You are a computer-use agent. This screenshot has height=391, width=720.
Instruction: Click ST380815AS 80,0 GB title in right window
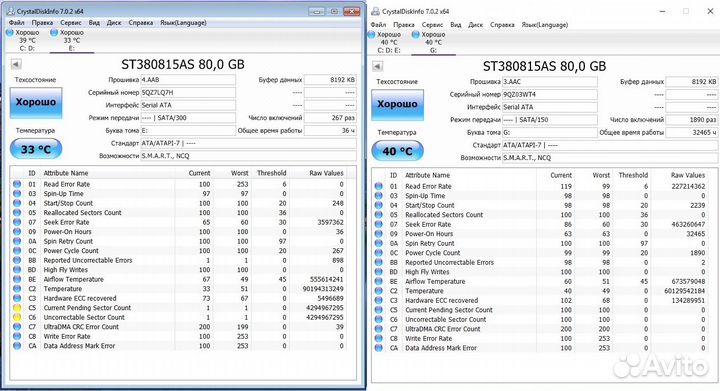544,67
